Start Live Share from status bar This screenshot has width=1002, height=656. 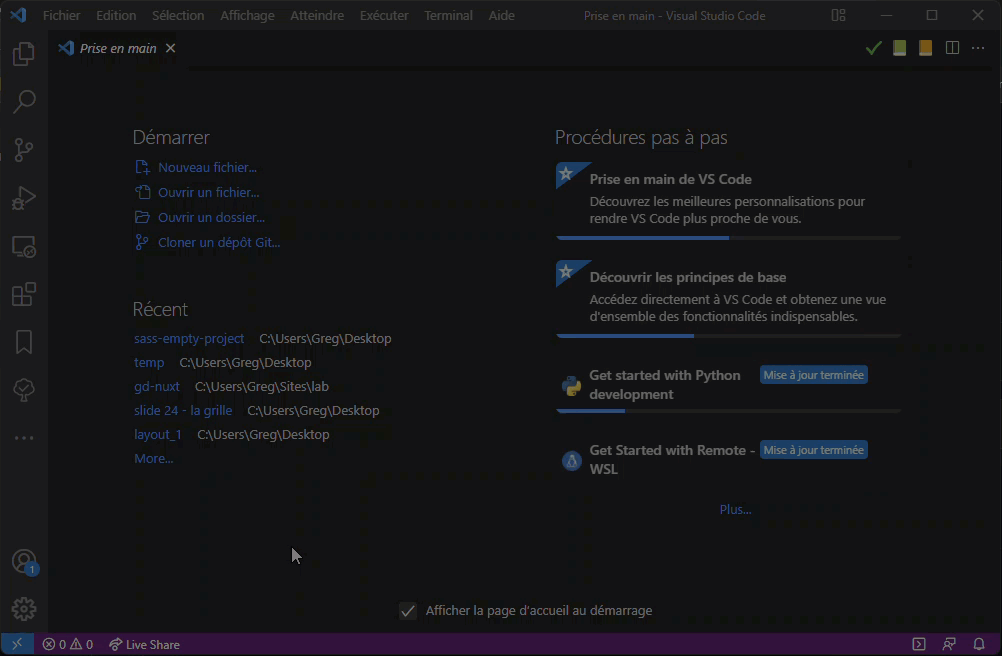click(x=144, y=645)
